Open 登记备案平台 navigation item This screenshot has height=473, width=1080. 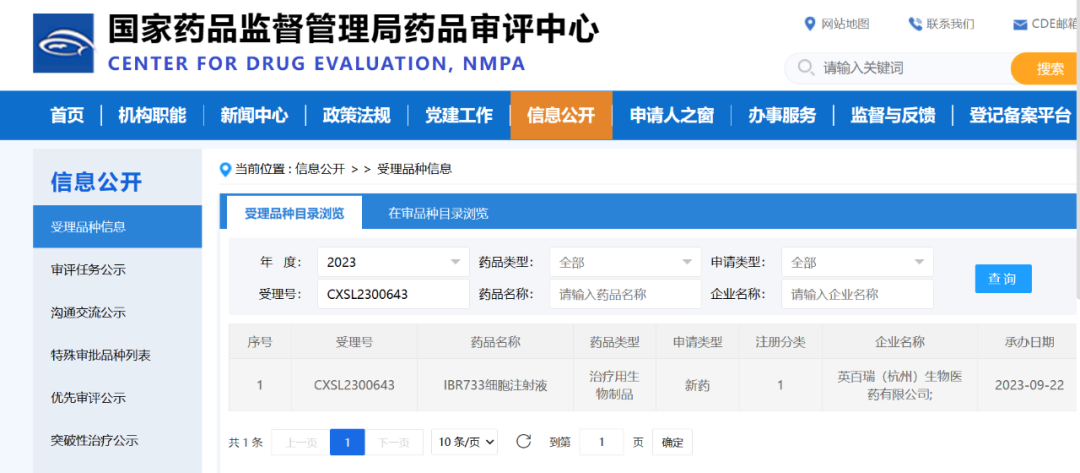1020,115
